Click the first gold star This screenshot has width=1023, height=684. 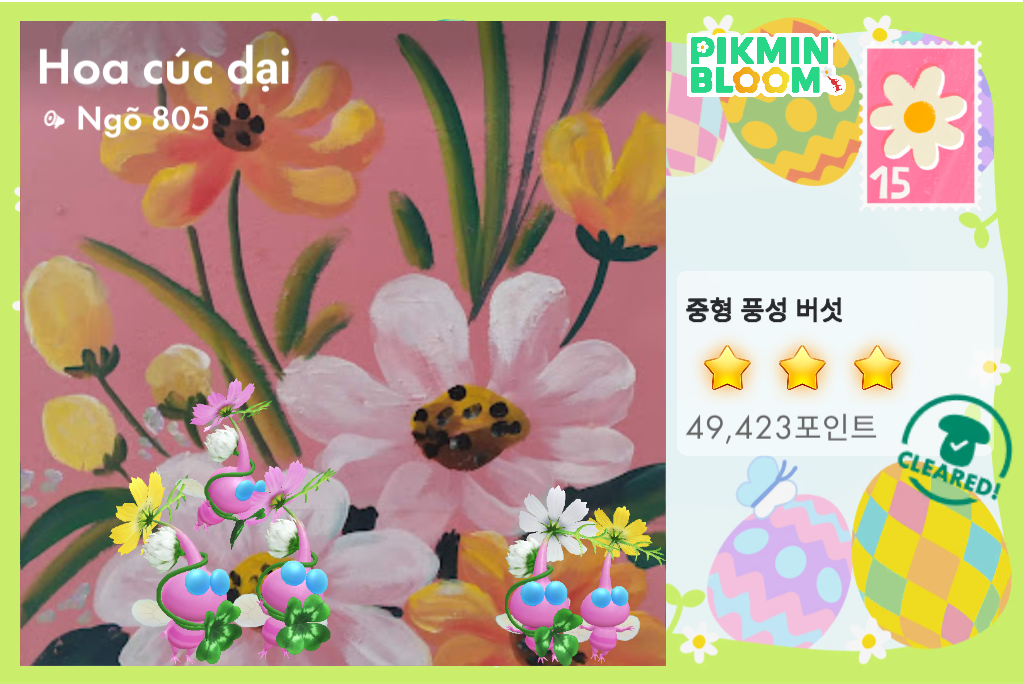tap(727, 368)
